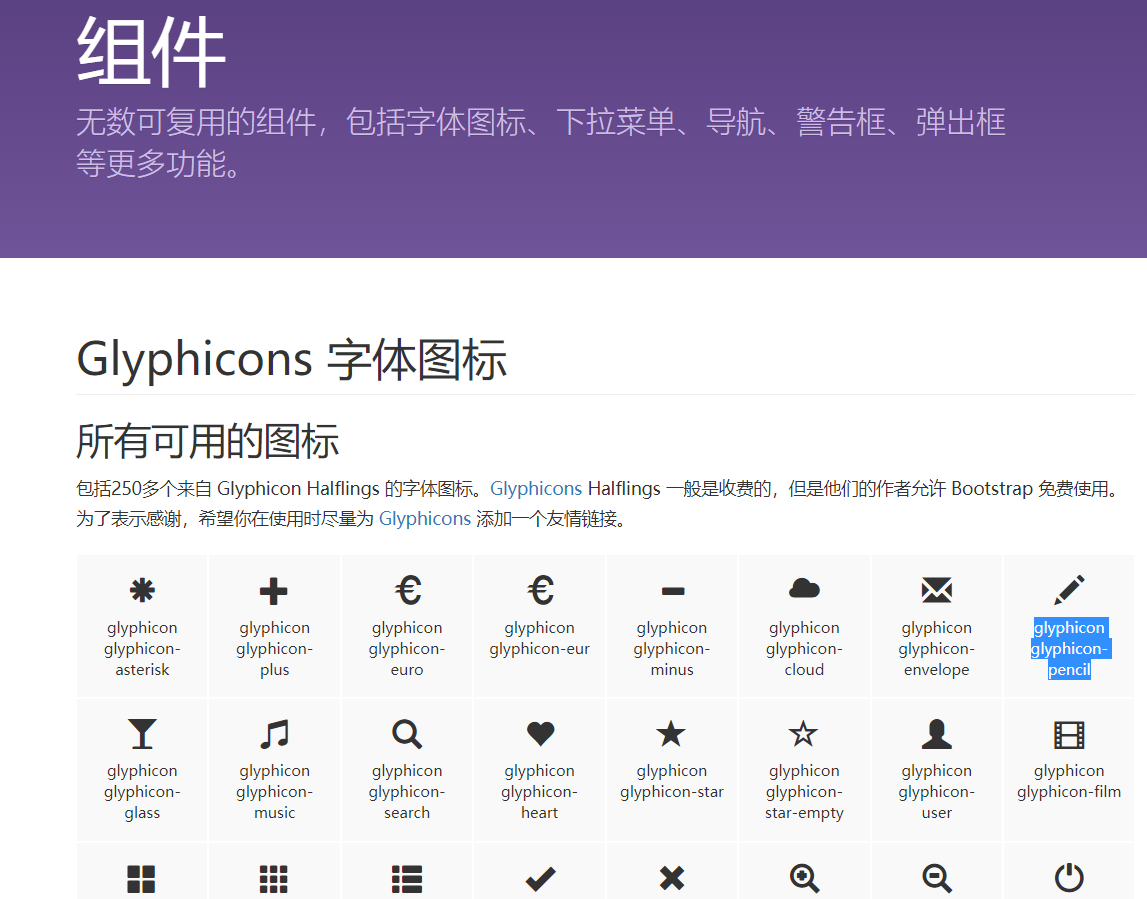
Task: Click the glyphicon-star-empty label text
Action: click(804, 791)
